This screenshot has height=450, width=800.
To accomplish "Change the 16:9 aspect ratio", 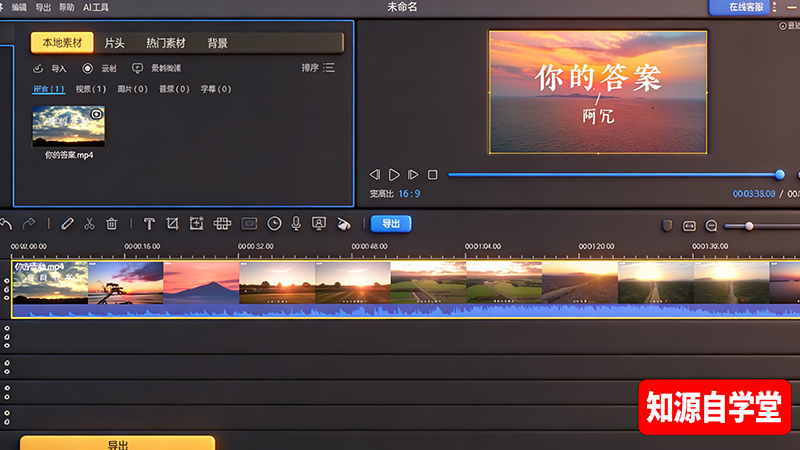I will (409, 194).
